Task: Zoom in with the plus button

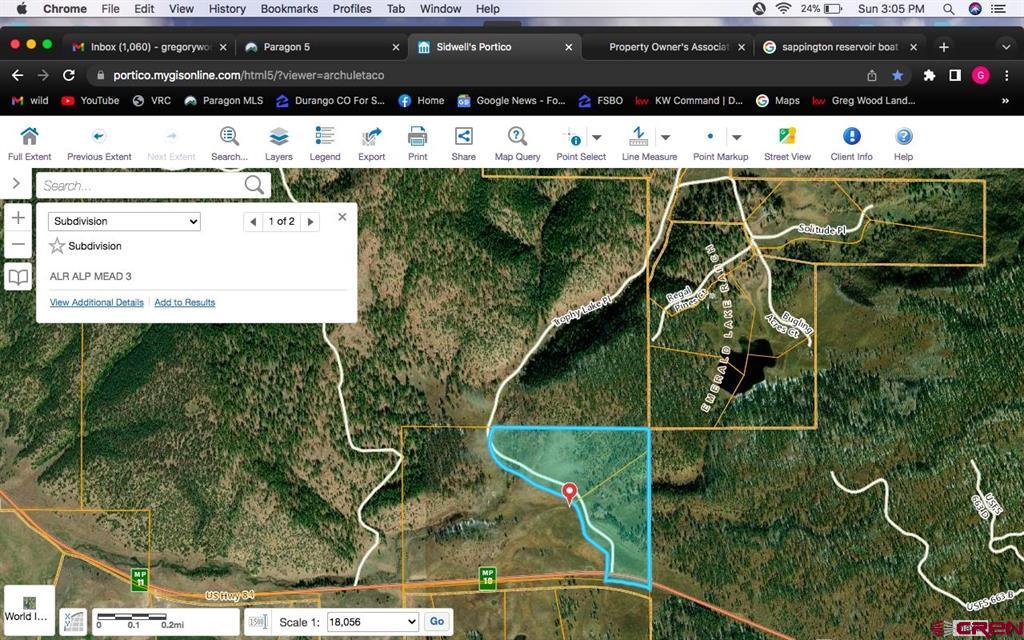Action: 18,218
